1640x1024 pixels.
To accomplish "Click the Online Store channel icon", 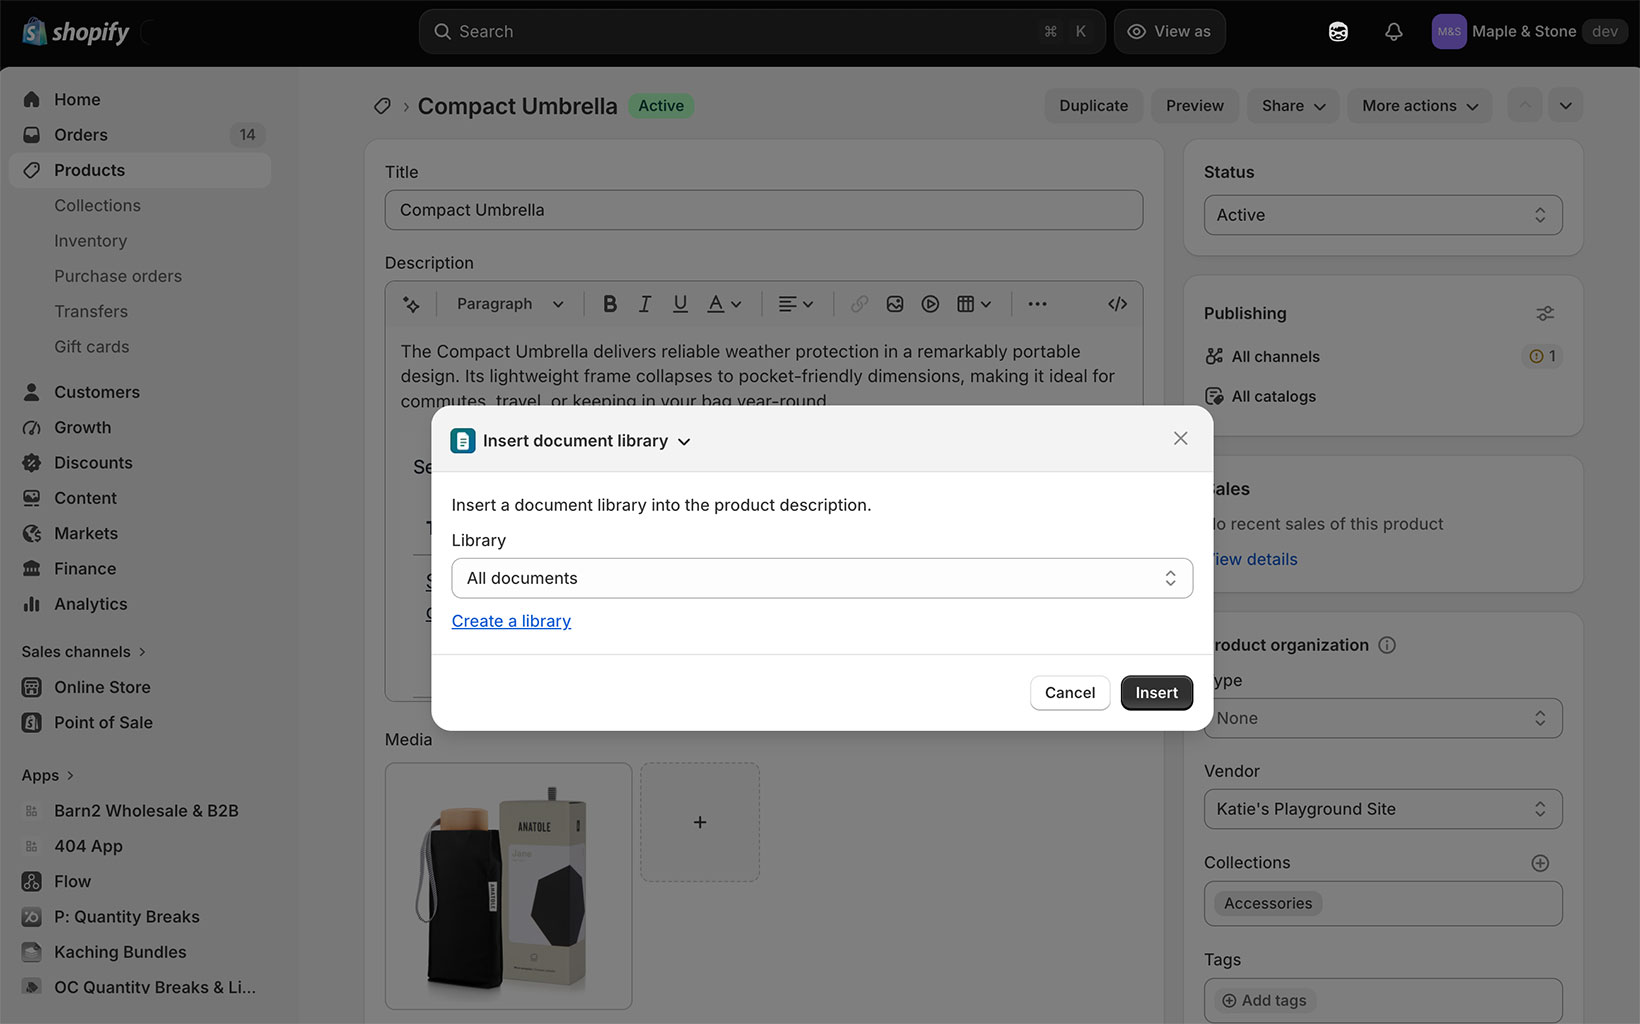I will (32, 688).
